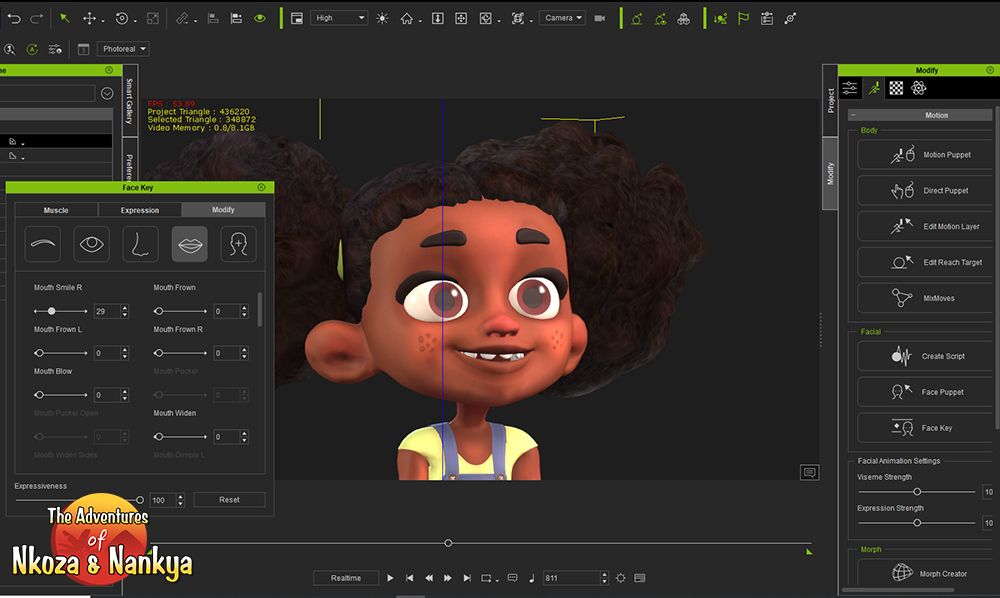Open the Create Script facial tool

point(921,356)
